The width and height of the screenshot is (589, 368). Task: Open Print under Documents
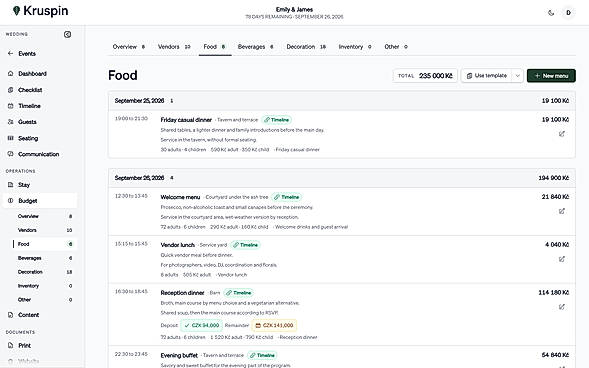click(x=19, y=345)
